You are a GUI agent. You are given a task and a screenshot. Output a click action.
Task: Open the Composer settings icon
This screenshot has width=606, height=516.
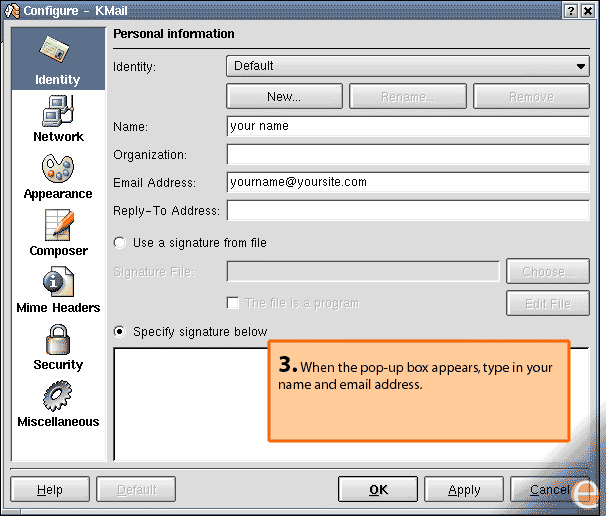click(x=58, y=225)
